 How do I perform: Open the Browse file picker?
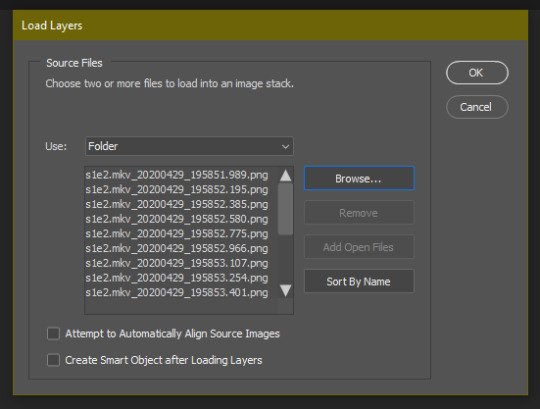[359, 178]
